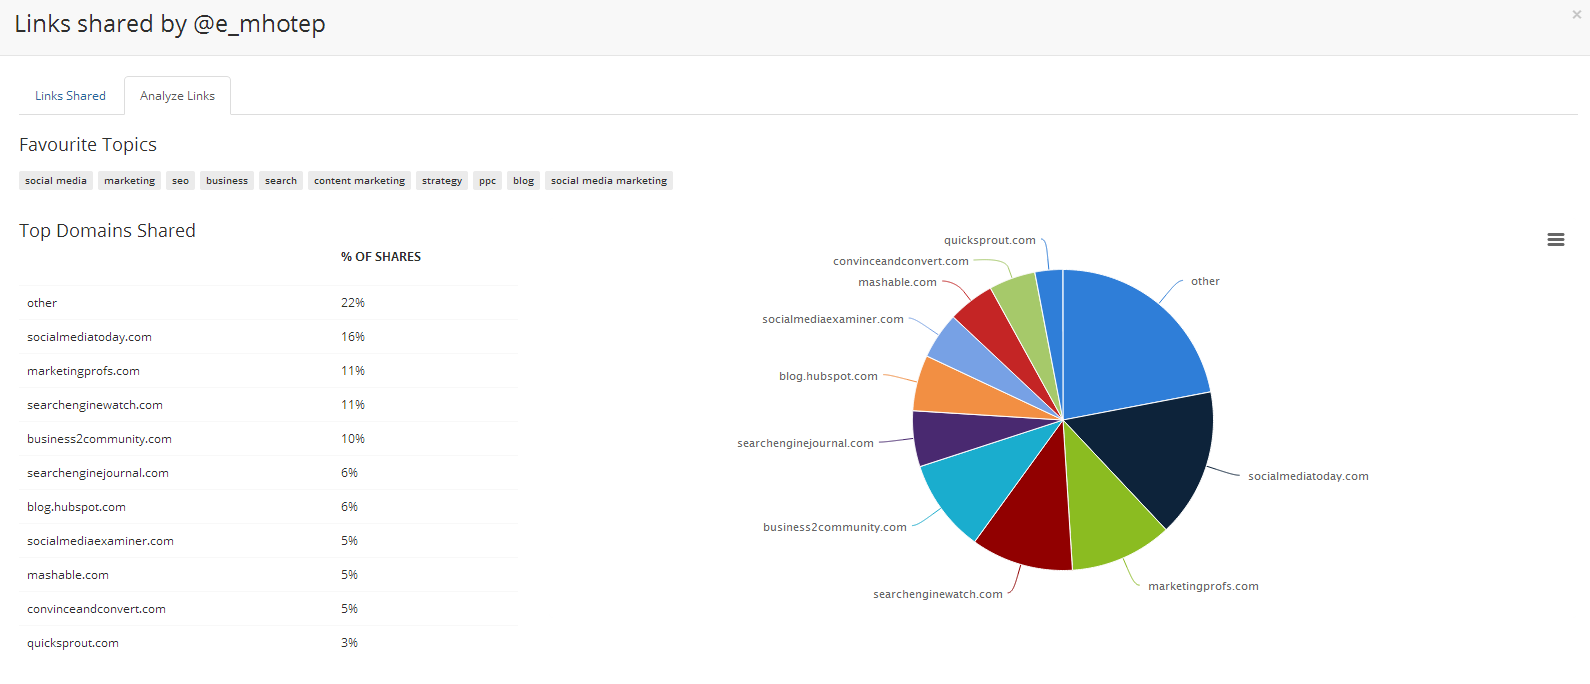Choose the 'ppc' topic tag
Viewport: 1590px width, 684px height.
point(487,181)
